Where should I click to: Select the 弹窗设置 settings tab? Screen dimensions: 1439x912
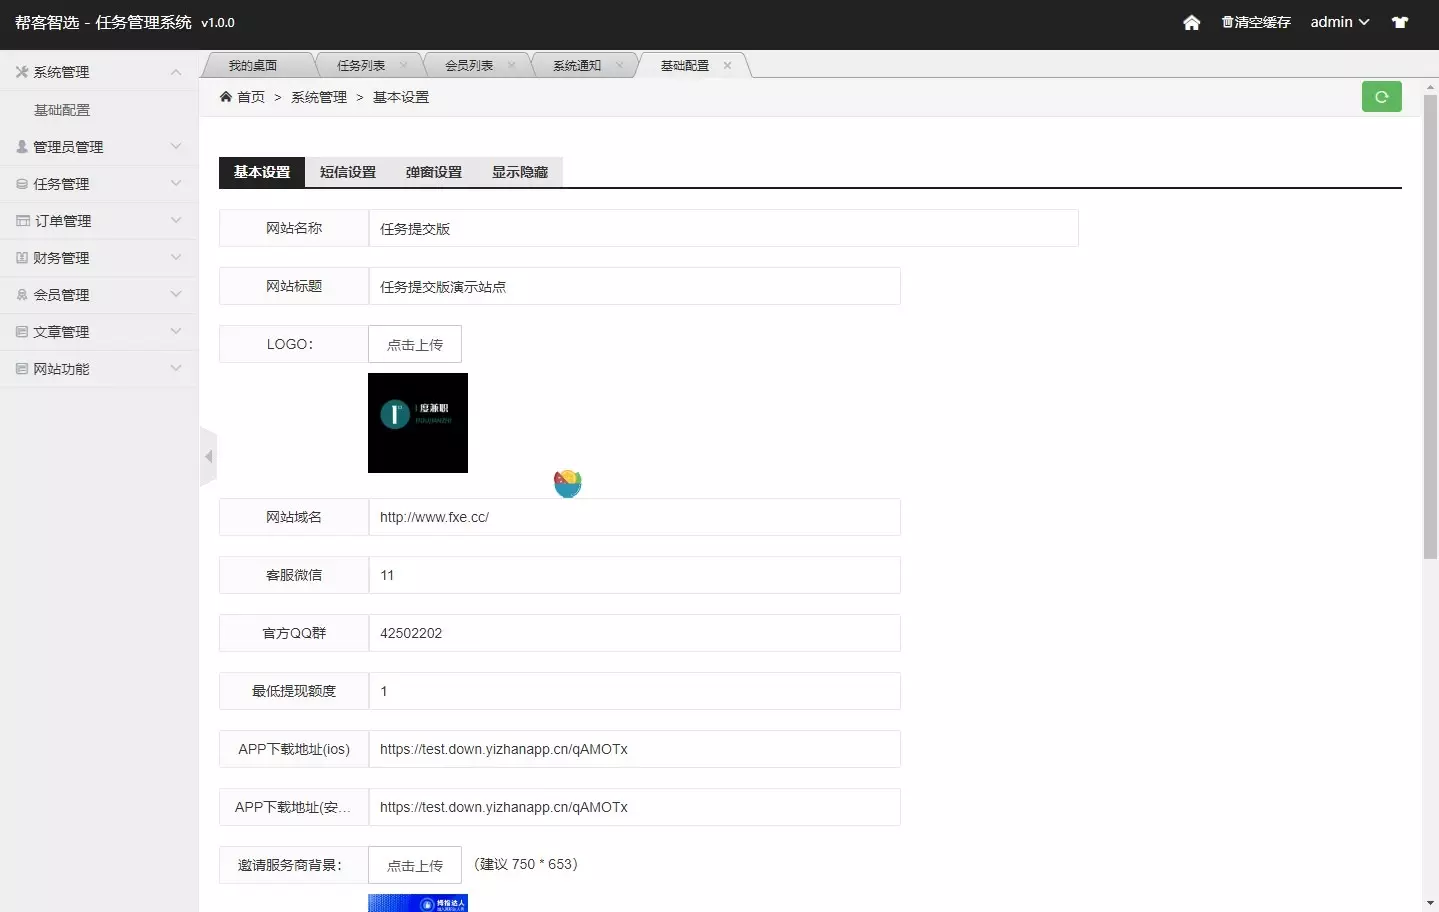(434, 172)
